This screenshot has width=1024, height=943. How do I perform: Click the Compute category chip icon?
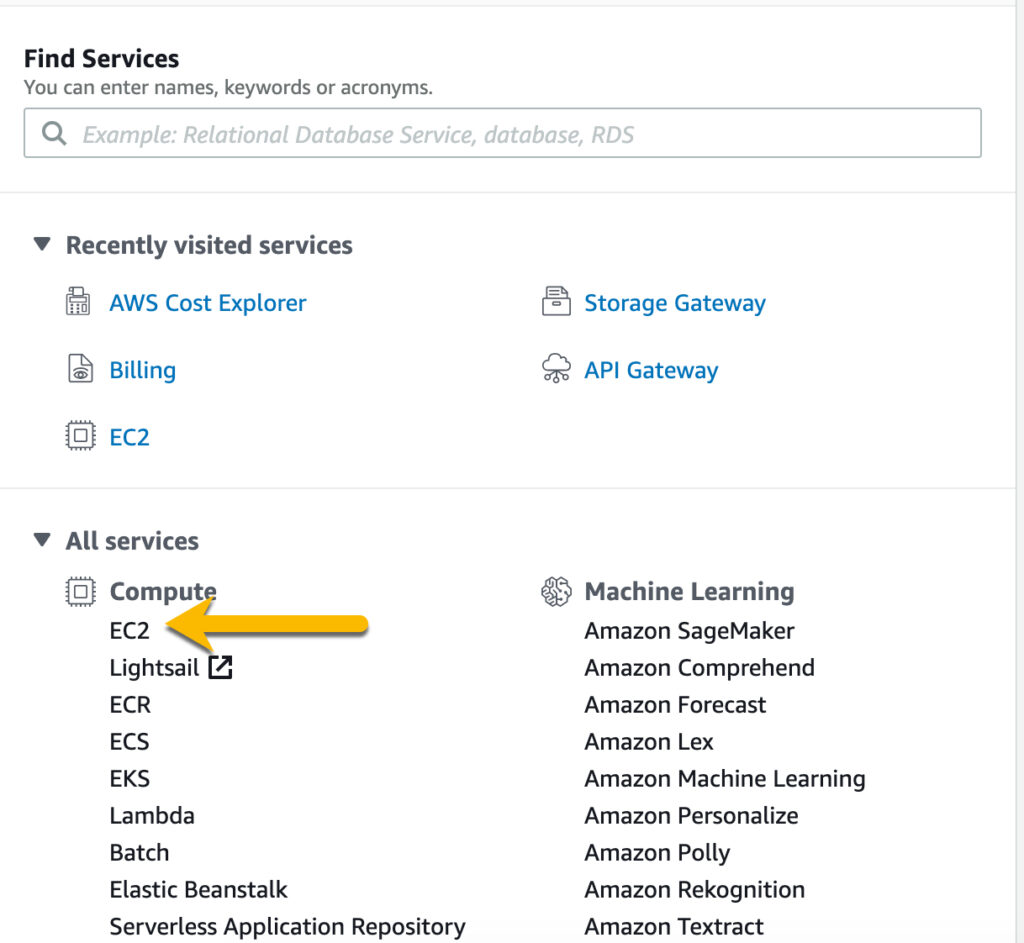click(80, 592)
